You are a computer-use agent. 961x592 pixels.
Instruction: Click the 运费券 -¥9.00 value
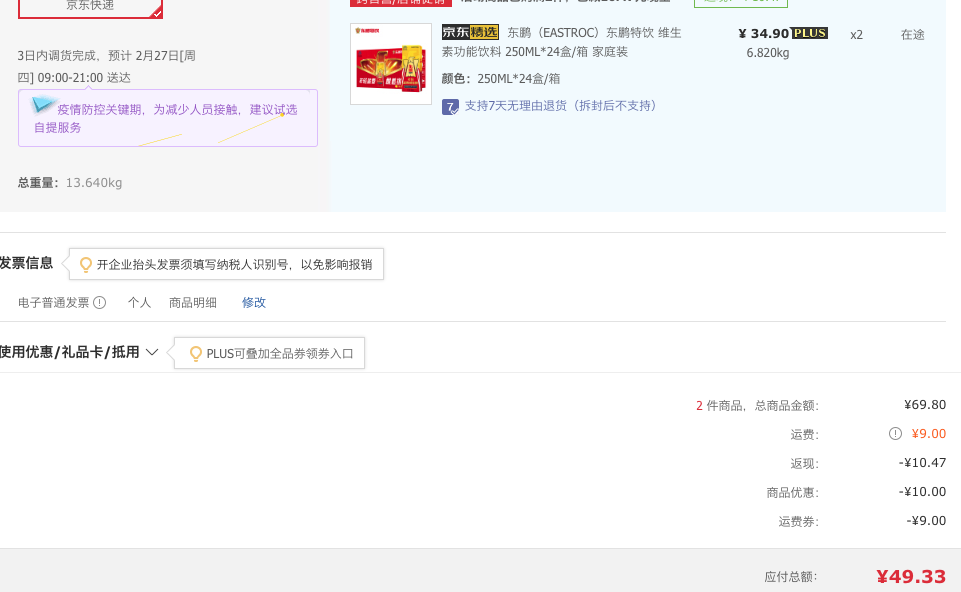[926, 520]
